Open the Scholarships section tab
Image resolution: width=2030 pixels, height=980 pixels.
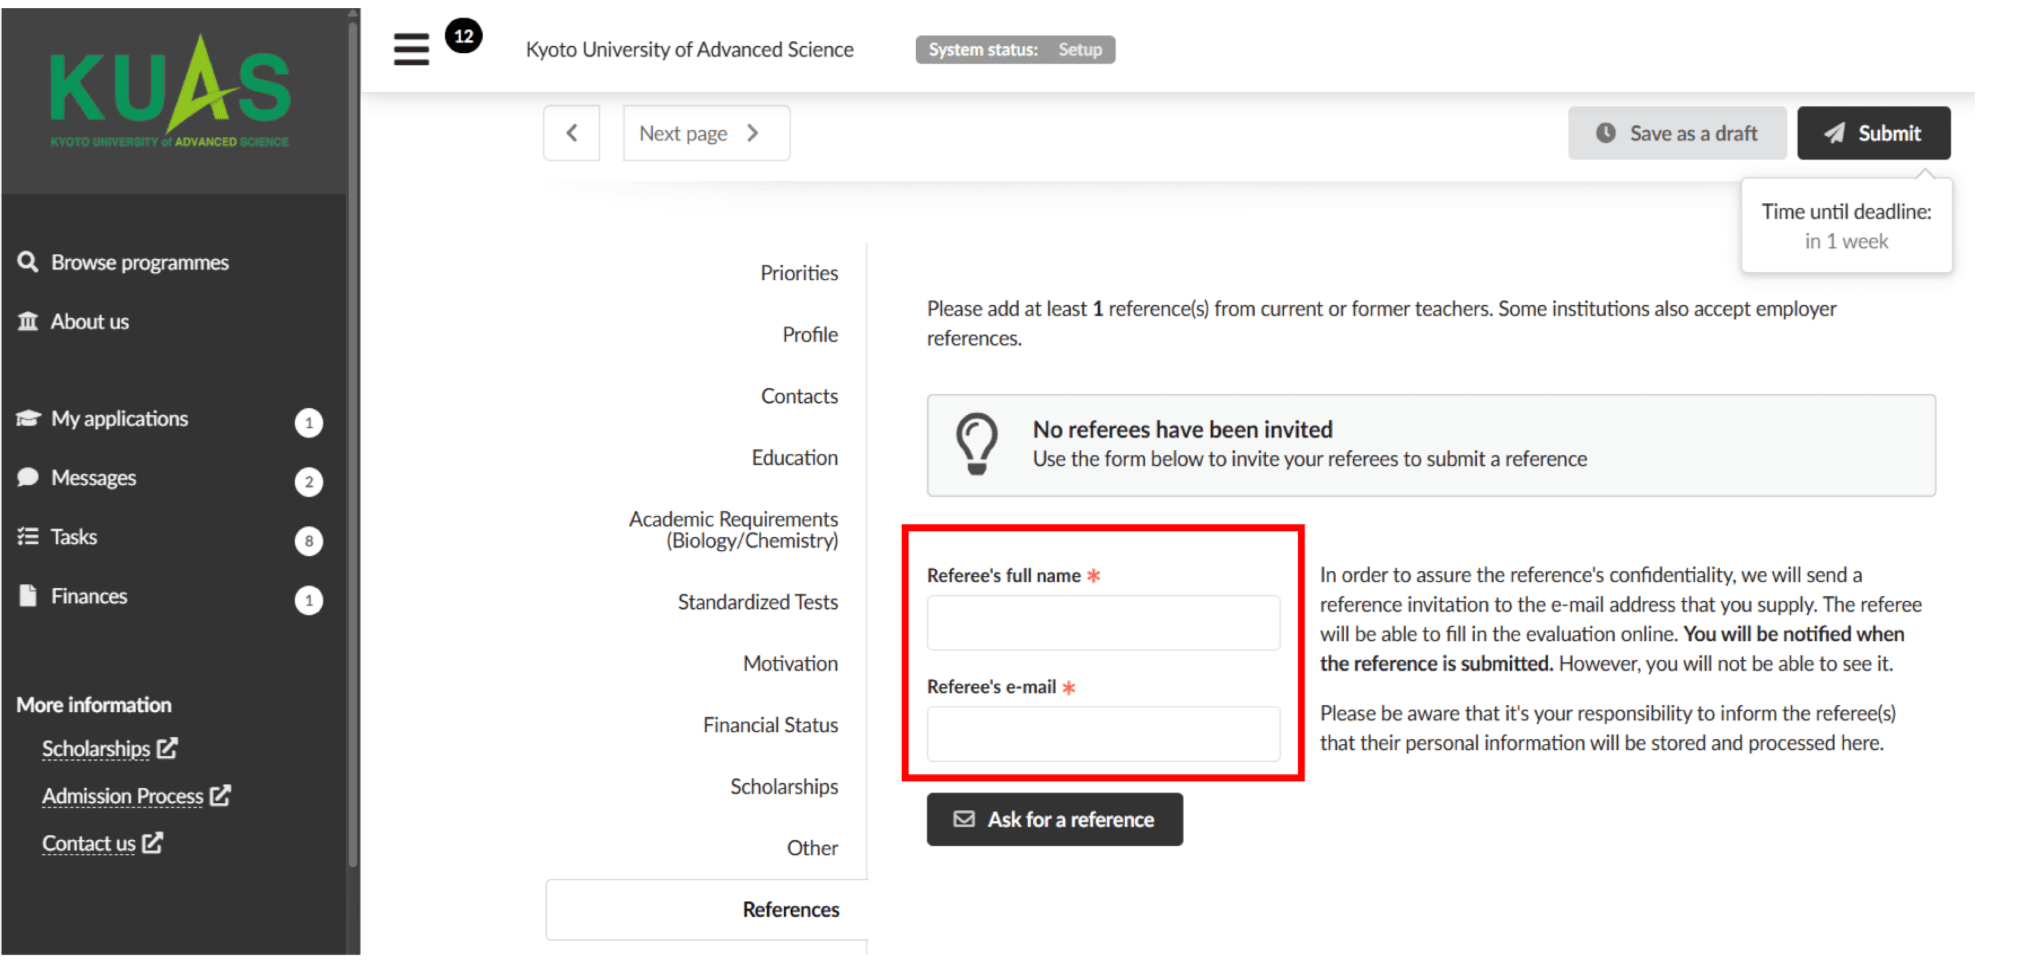pos(784,787)
